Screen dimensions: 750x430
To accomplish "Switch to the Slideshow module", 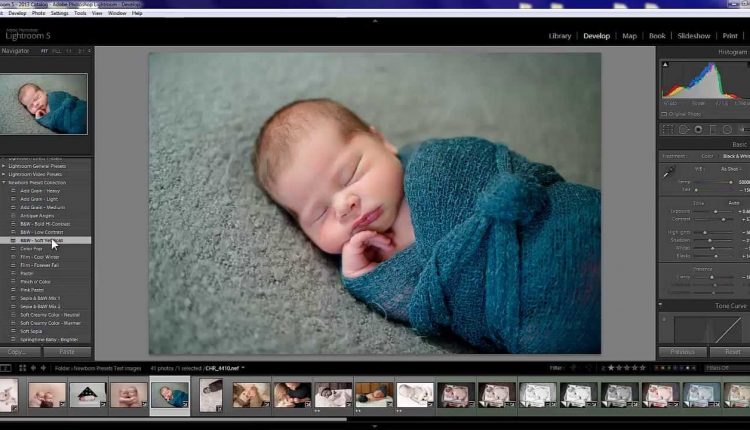I will pos(694,36).
